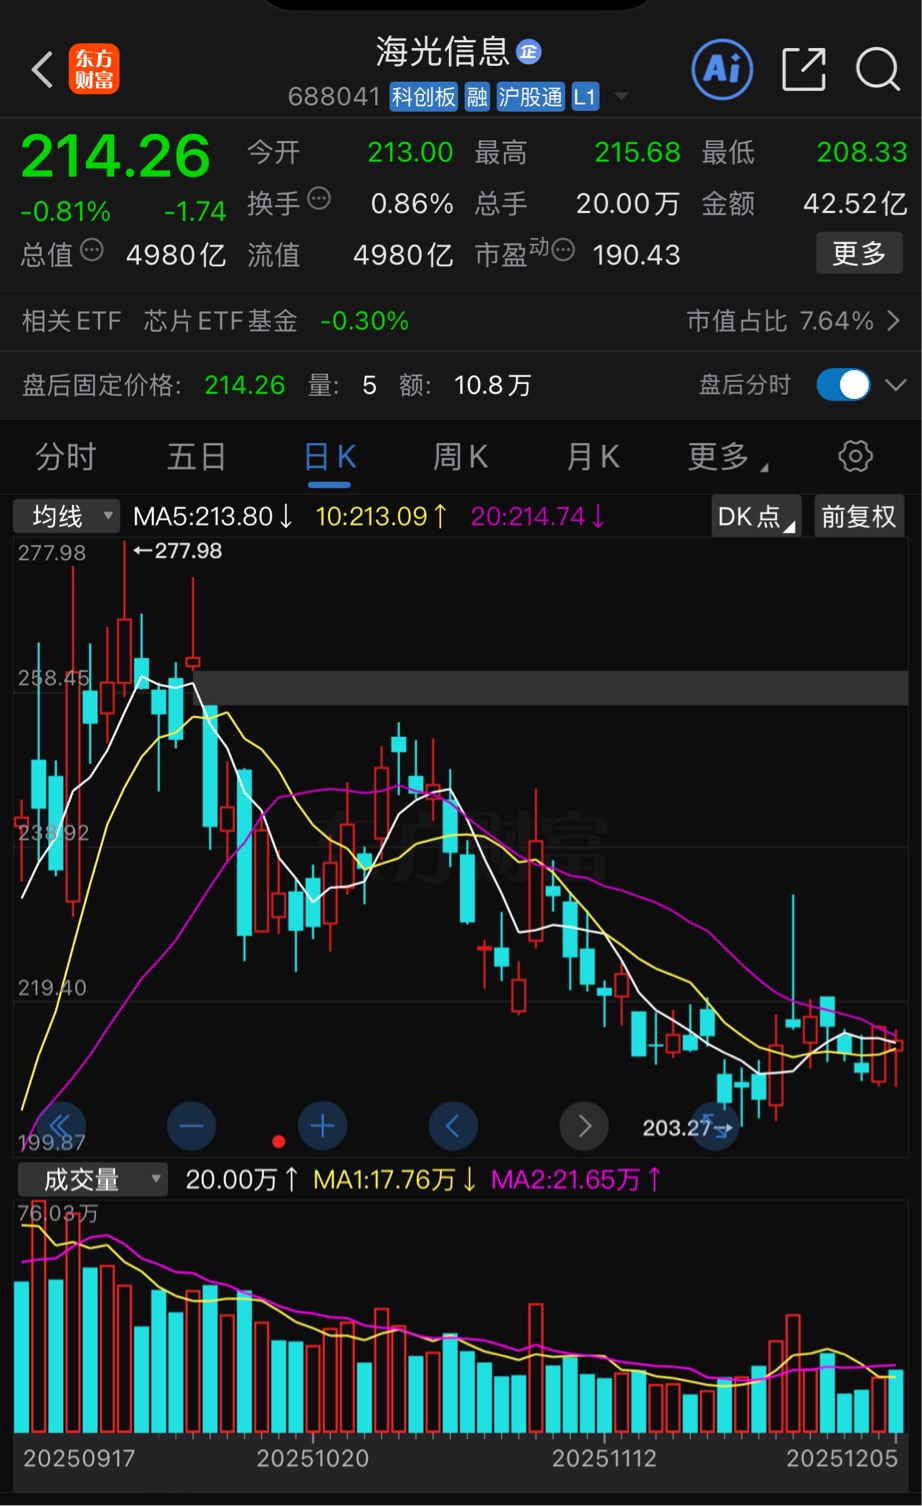Image resolution: width=922 pixels, height=1506 pixels.
Task: Tap the stock name 海光信息
Action: [x=442, y=51]
